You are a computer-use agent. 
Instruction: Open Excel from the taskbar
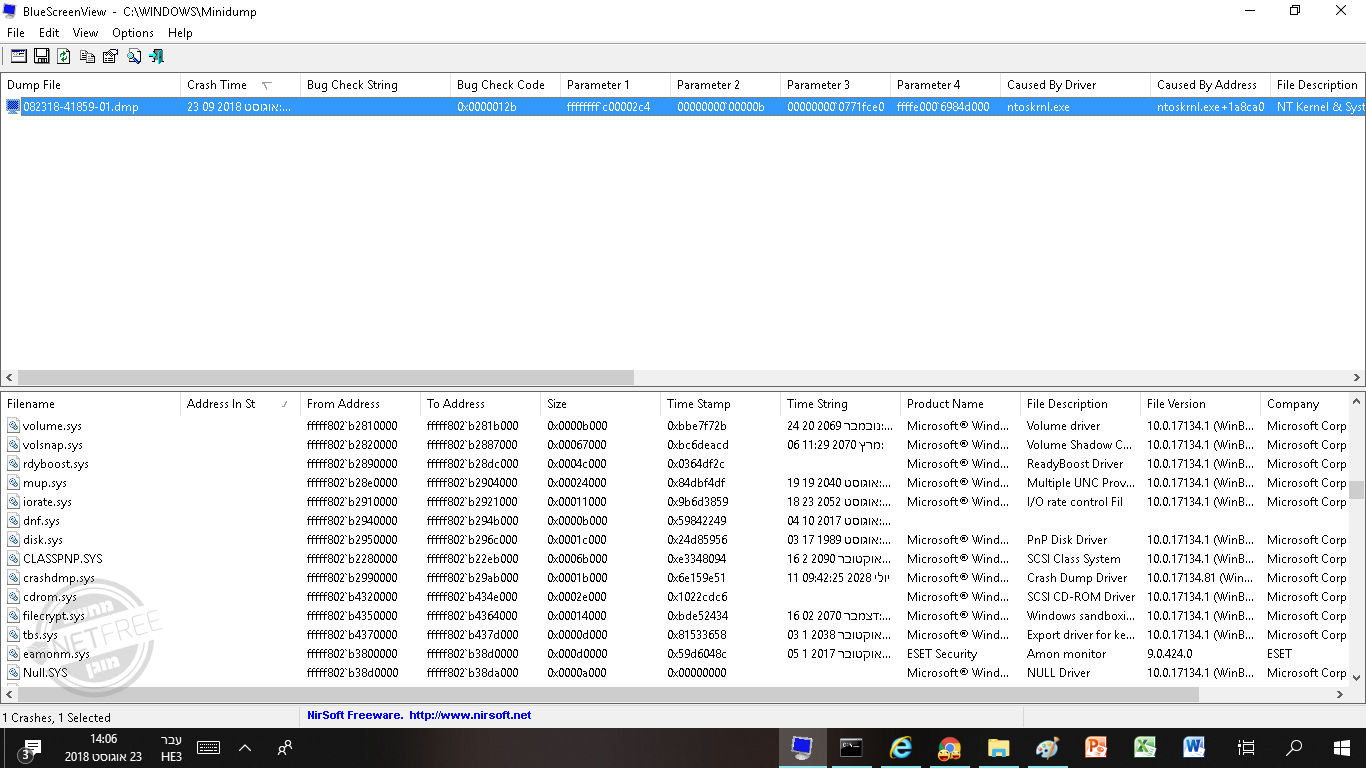click(x=1145, y=747)
